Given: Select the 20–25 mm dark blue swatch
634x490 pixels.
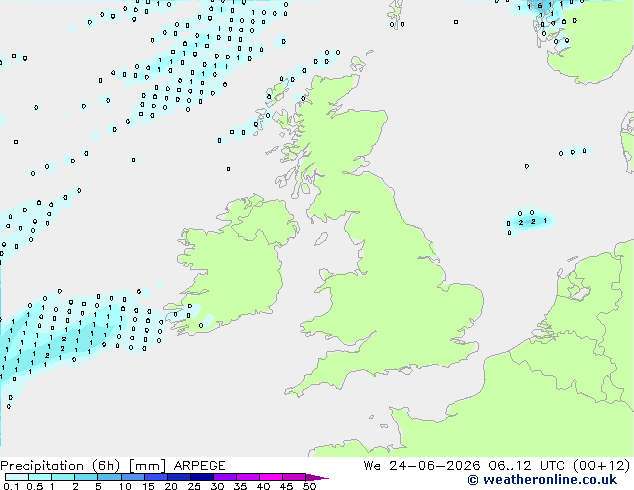Looking at the screenshot, I should (x=179, y=477).
